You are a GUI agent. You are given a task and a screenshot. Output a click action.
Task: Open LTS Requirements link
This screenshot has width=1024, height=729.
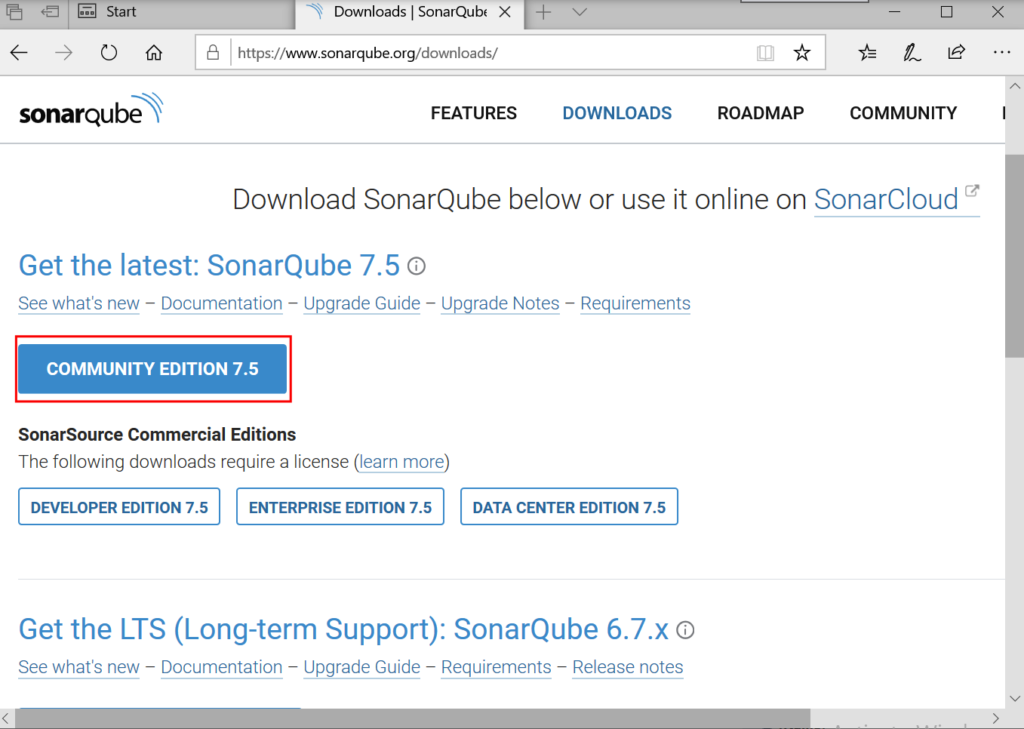(x=496, y=667)
